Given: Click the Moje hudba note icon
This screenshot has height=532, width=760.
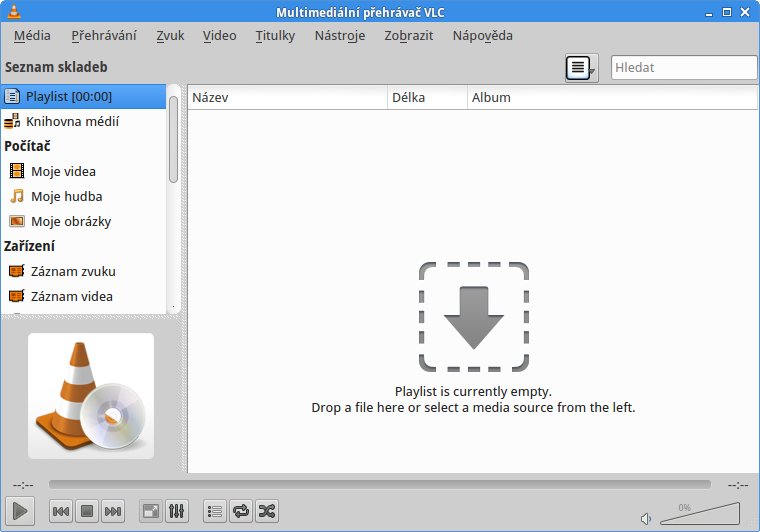Looking at the screenshot, I should pos(17,196).
